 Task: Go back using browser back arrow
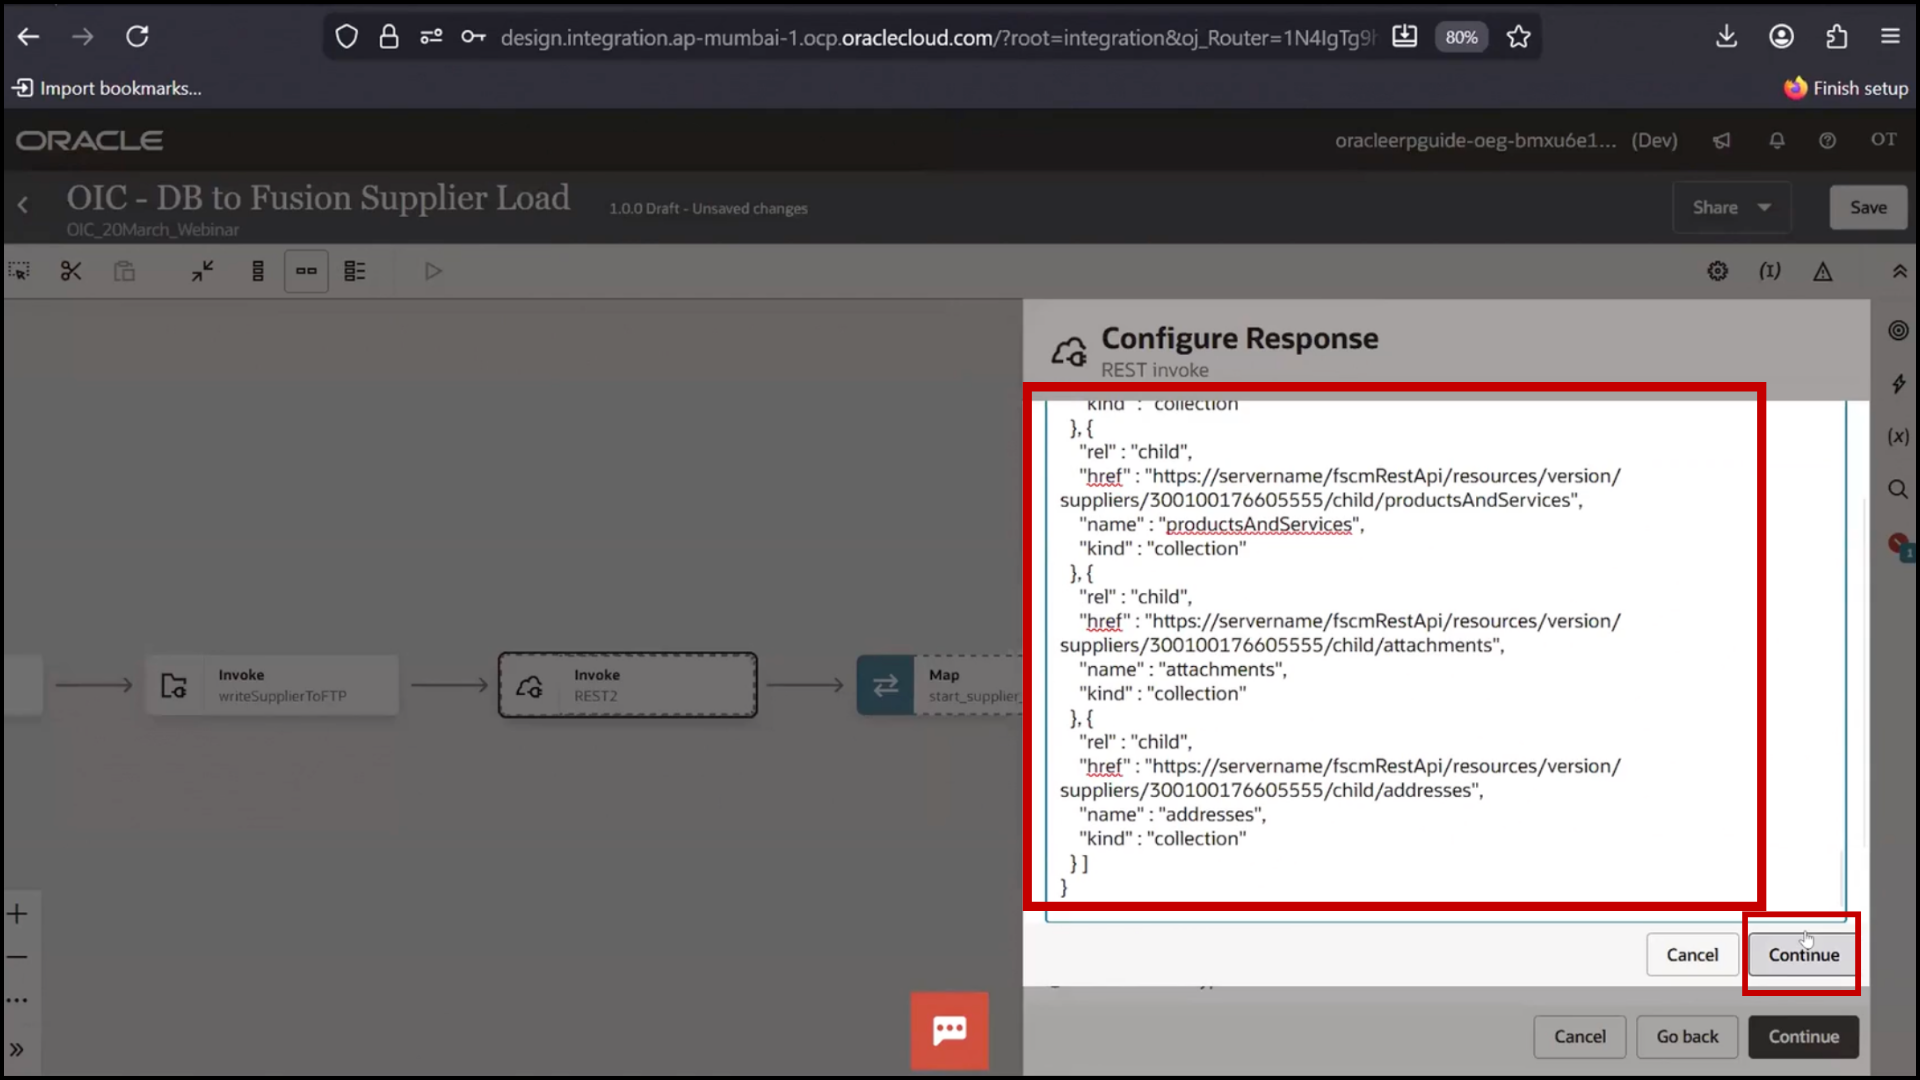pyautogui.click(x=28, y=37)
